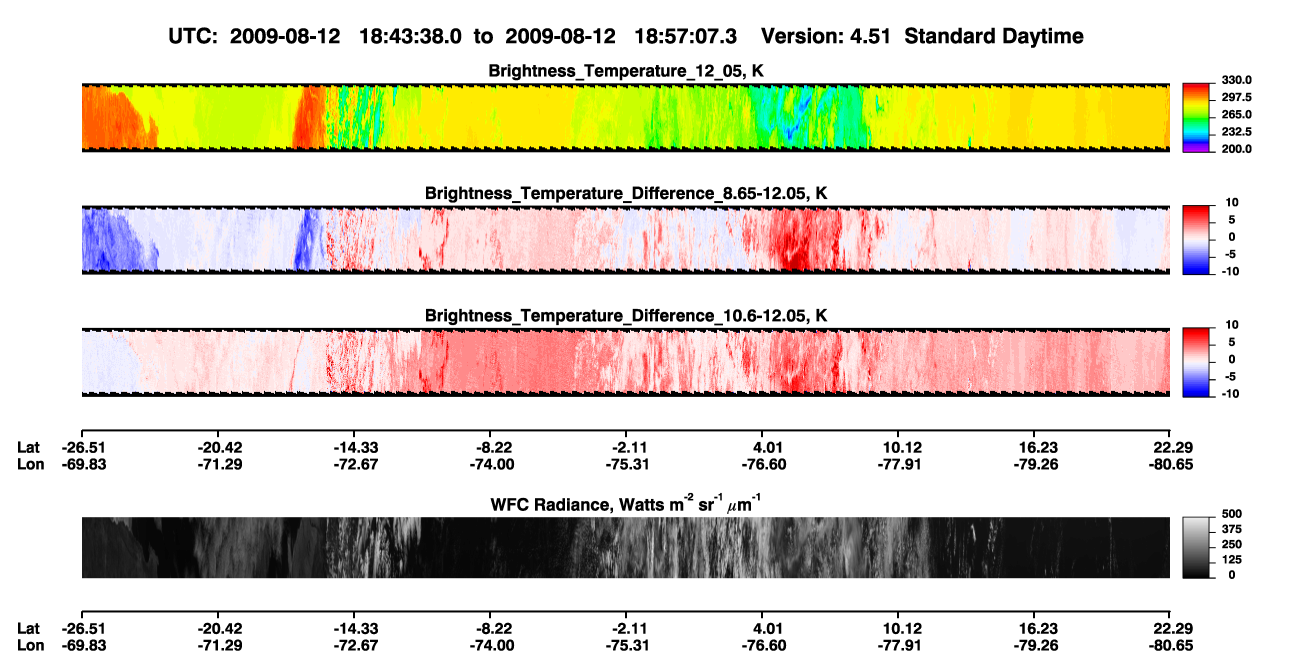
Task: Click longitude '-72.67' on the bottom axis
Action: click(355, 646)
